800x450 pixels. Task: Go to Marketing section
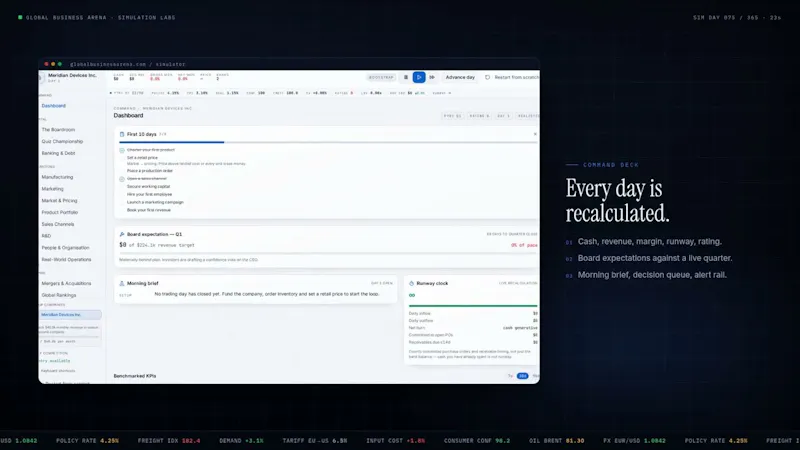tap(53, 189)
